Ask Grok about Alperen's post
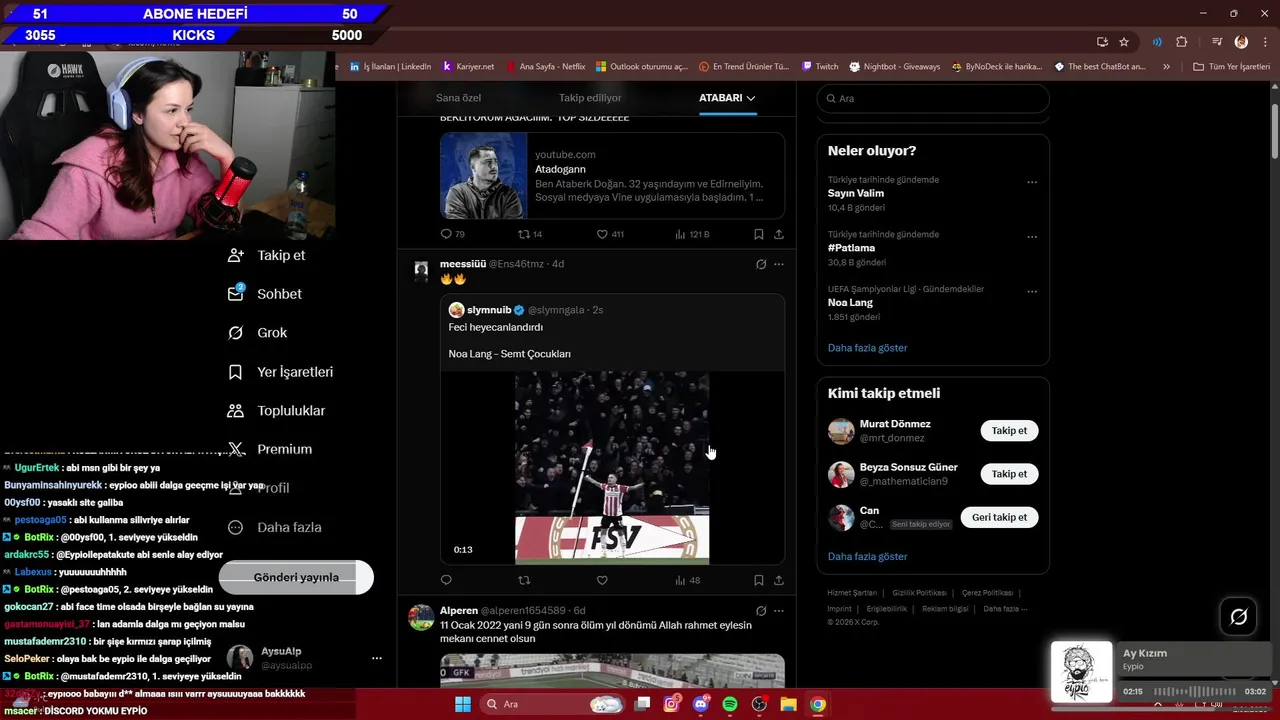The image size is (1280, 720). click(x=761, y=610)
